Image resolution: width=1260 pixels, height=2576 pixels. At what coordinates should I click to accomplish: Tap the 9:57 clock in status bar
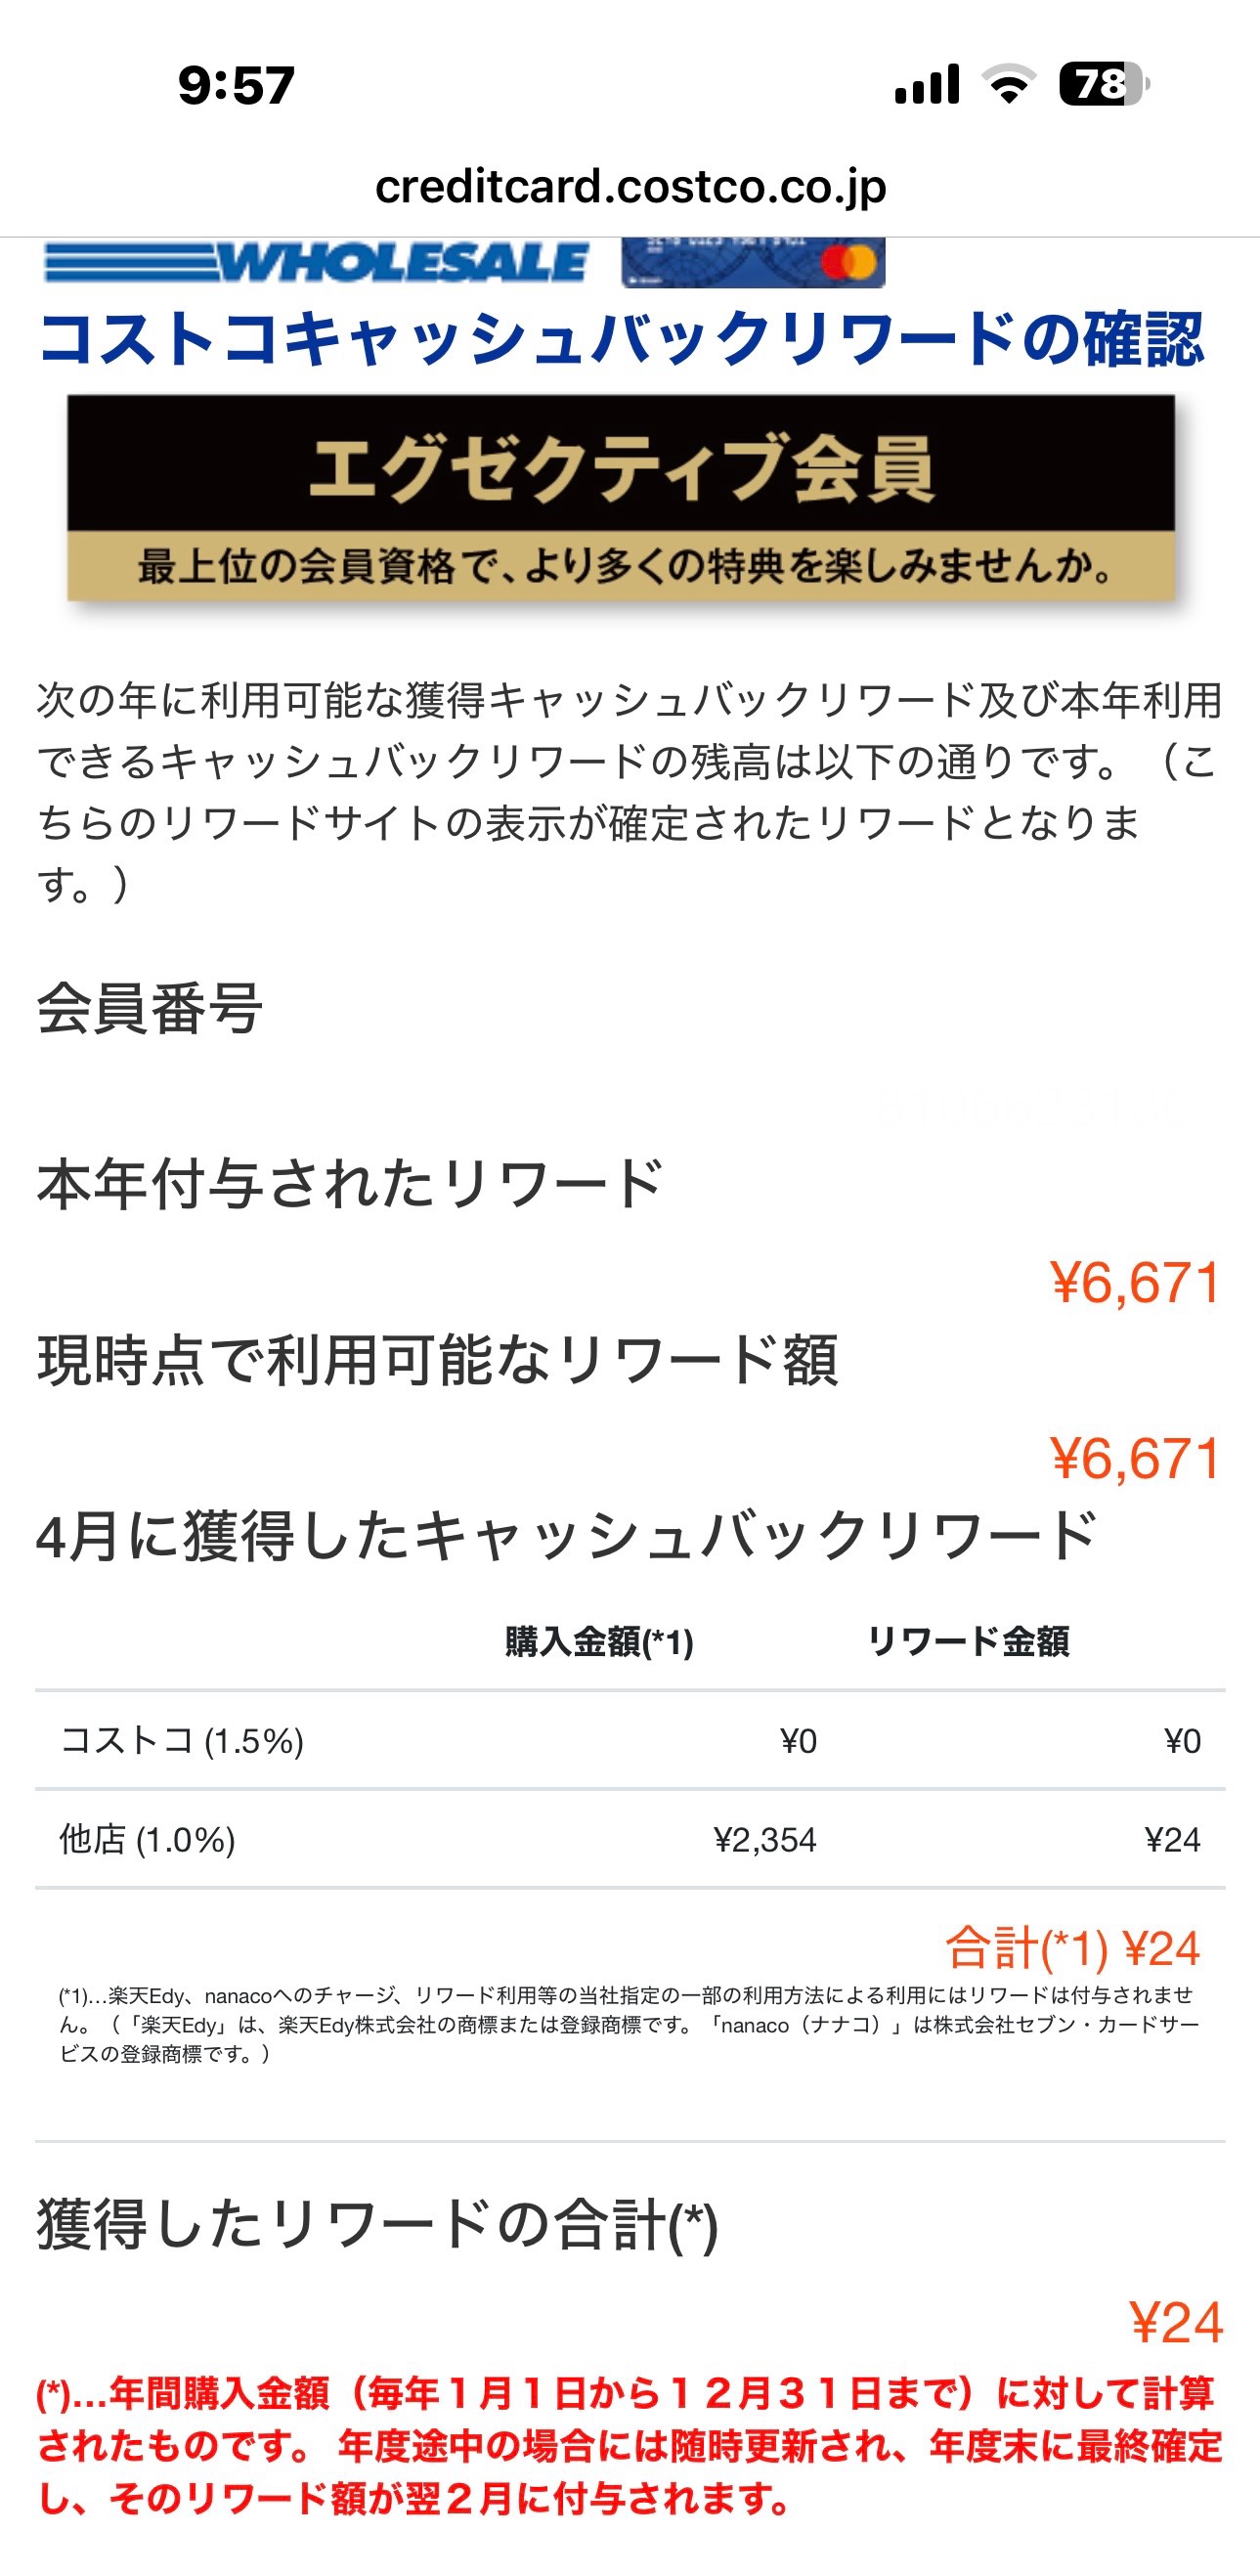[x=236, y=85]
